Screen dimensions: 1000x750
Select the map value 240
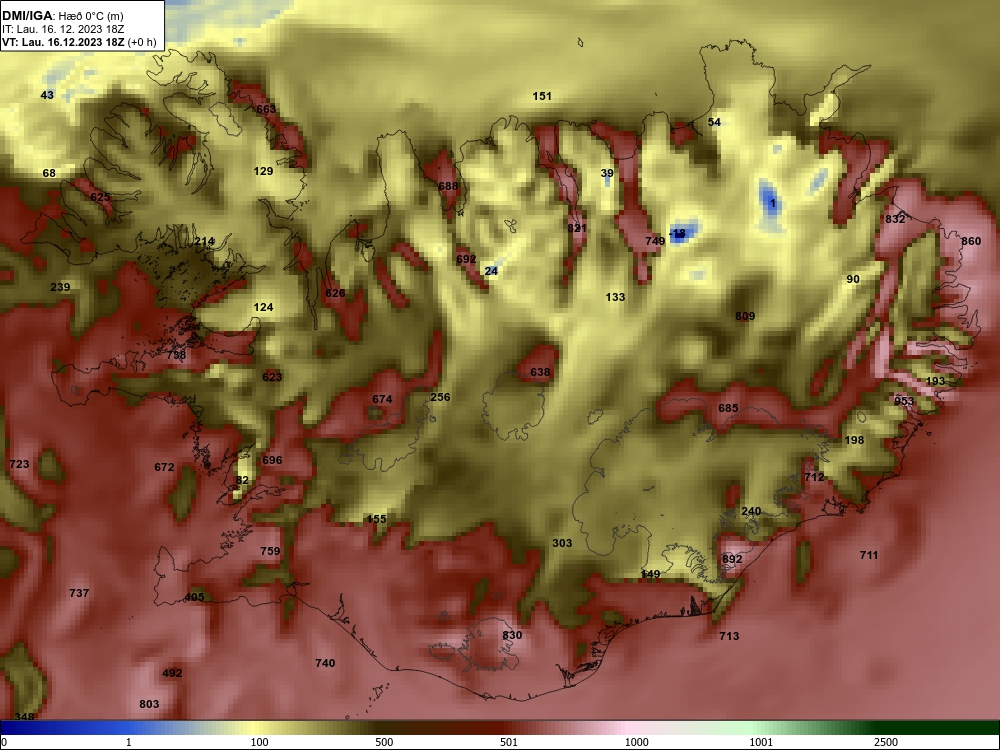click(751, 511)
